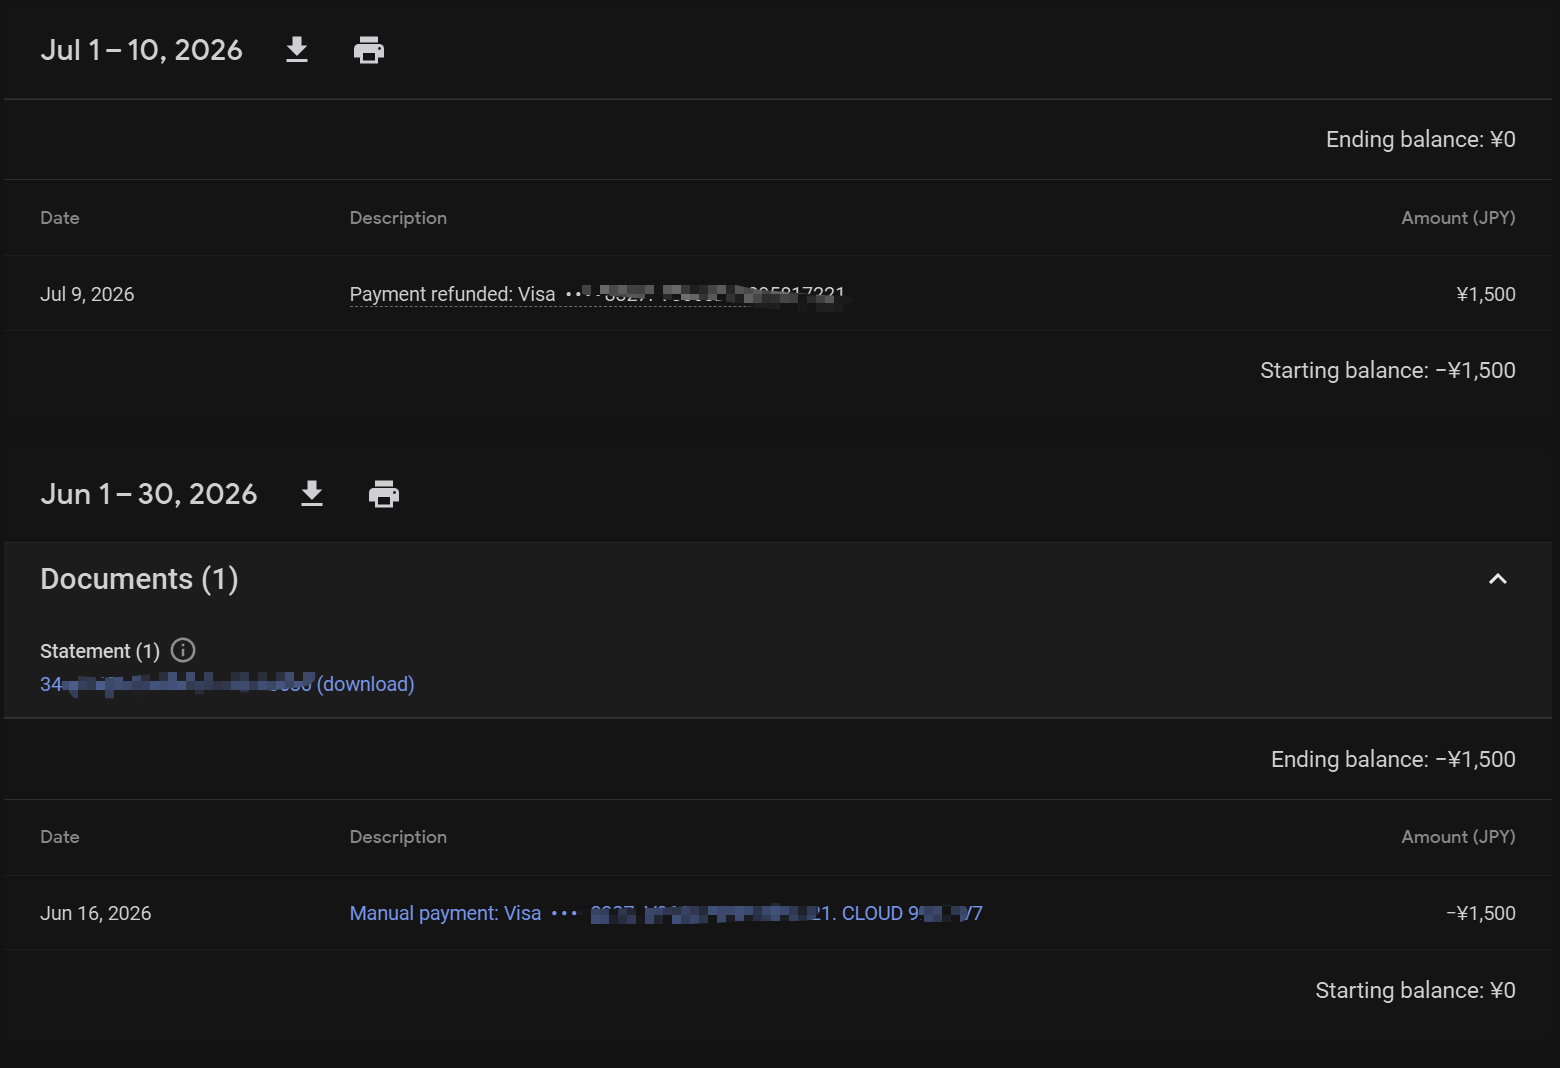Click the Description column header in June table
The height and width of the screenshot is (1068, 1560).
point(398,837)
